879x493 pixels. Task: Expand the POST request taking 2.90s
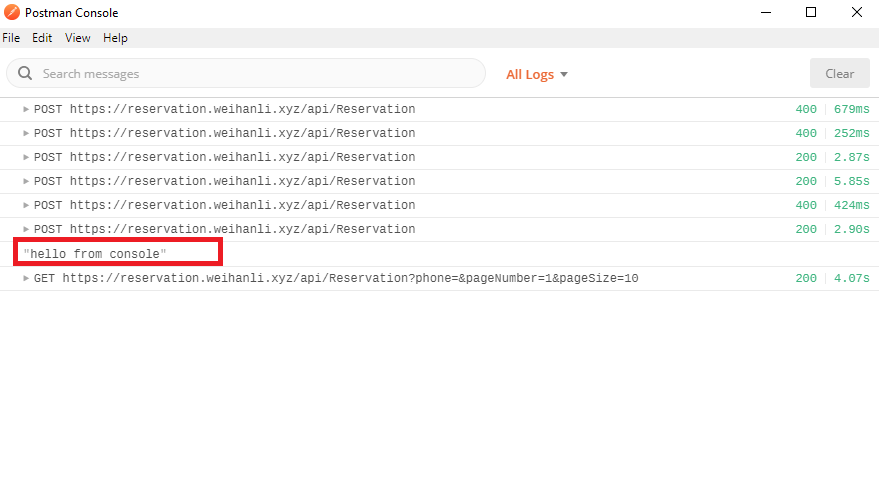[26, 229]
